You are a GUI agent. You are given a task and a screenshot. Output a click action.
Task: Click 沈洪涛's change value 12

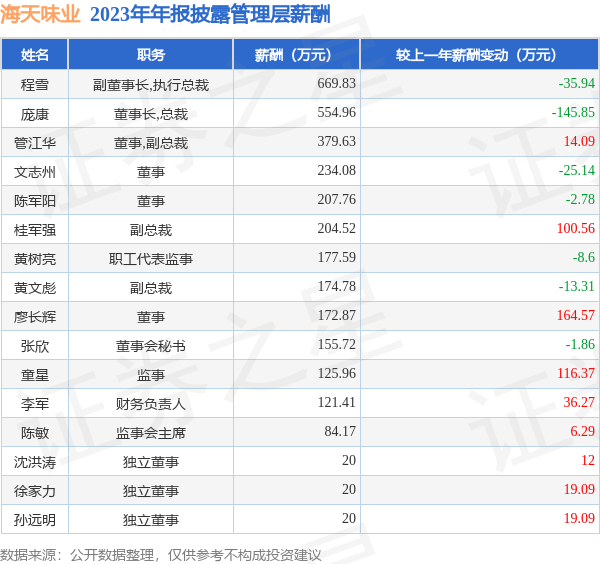coord(588,460)
